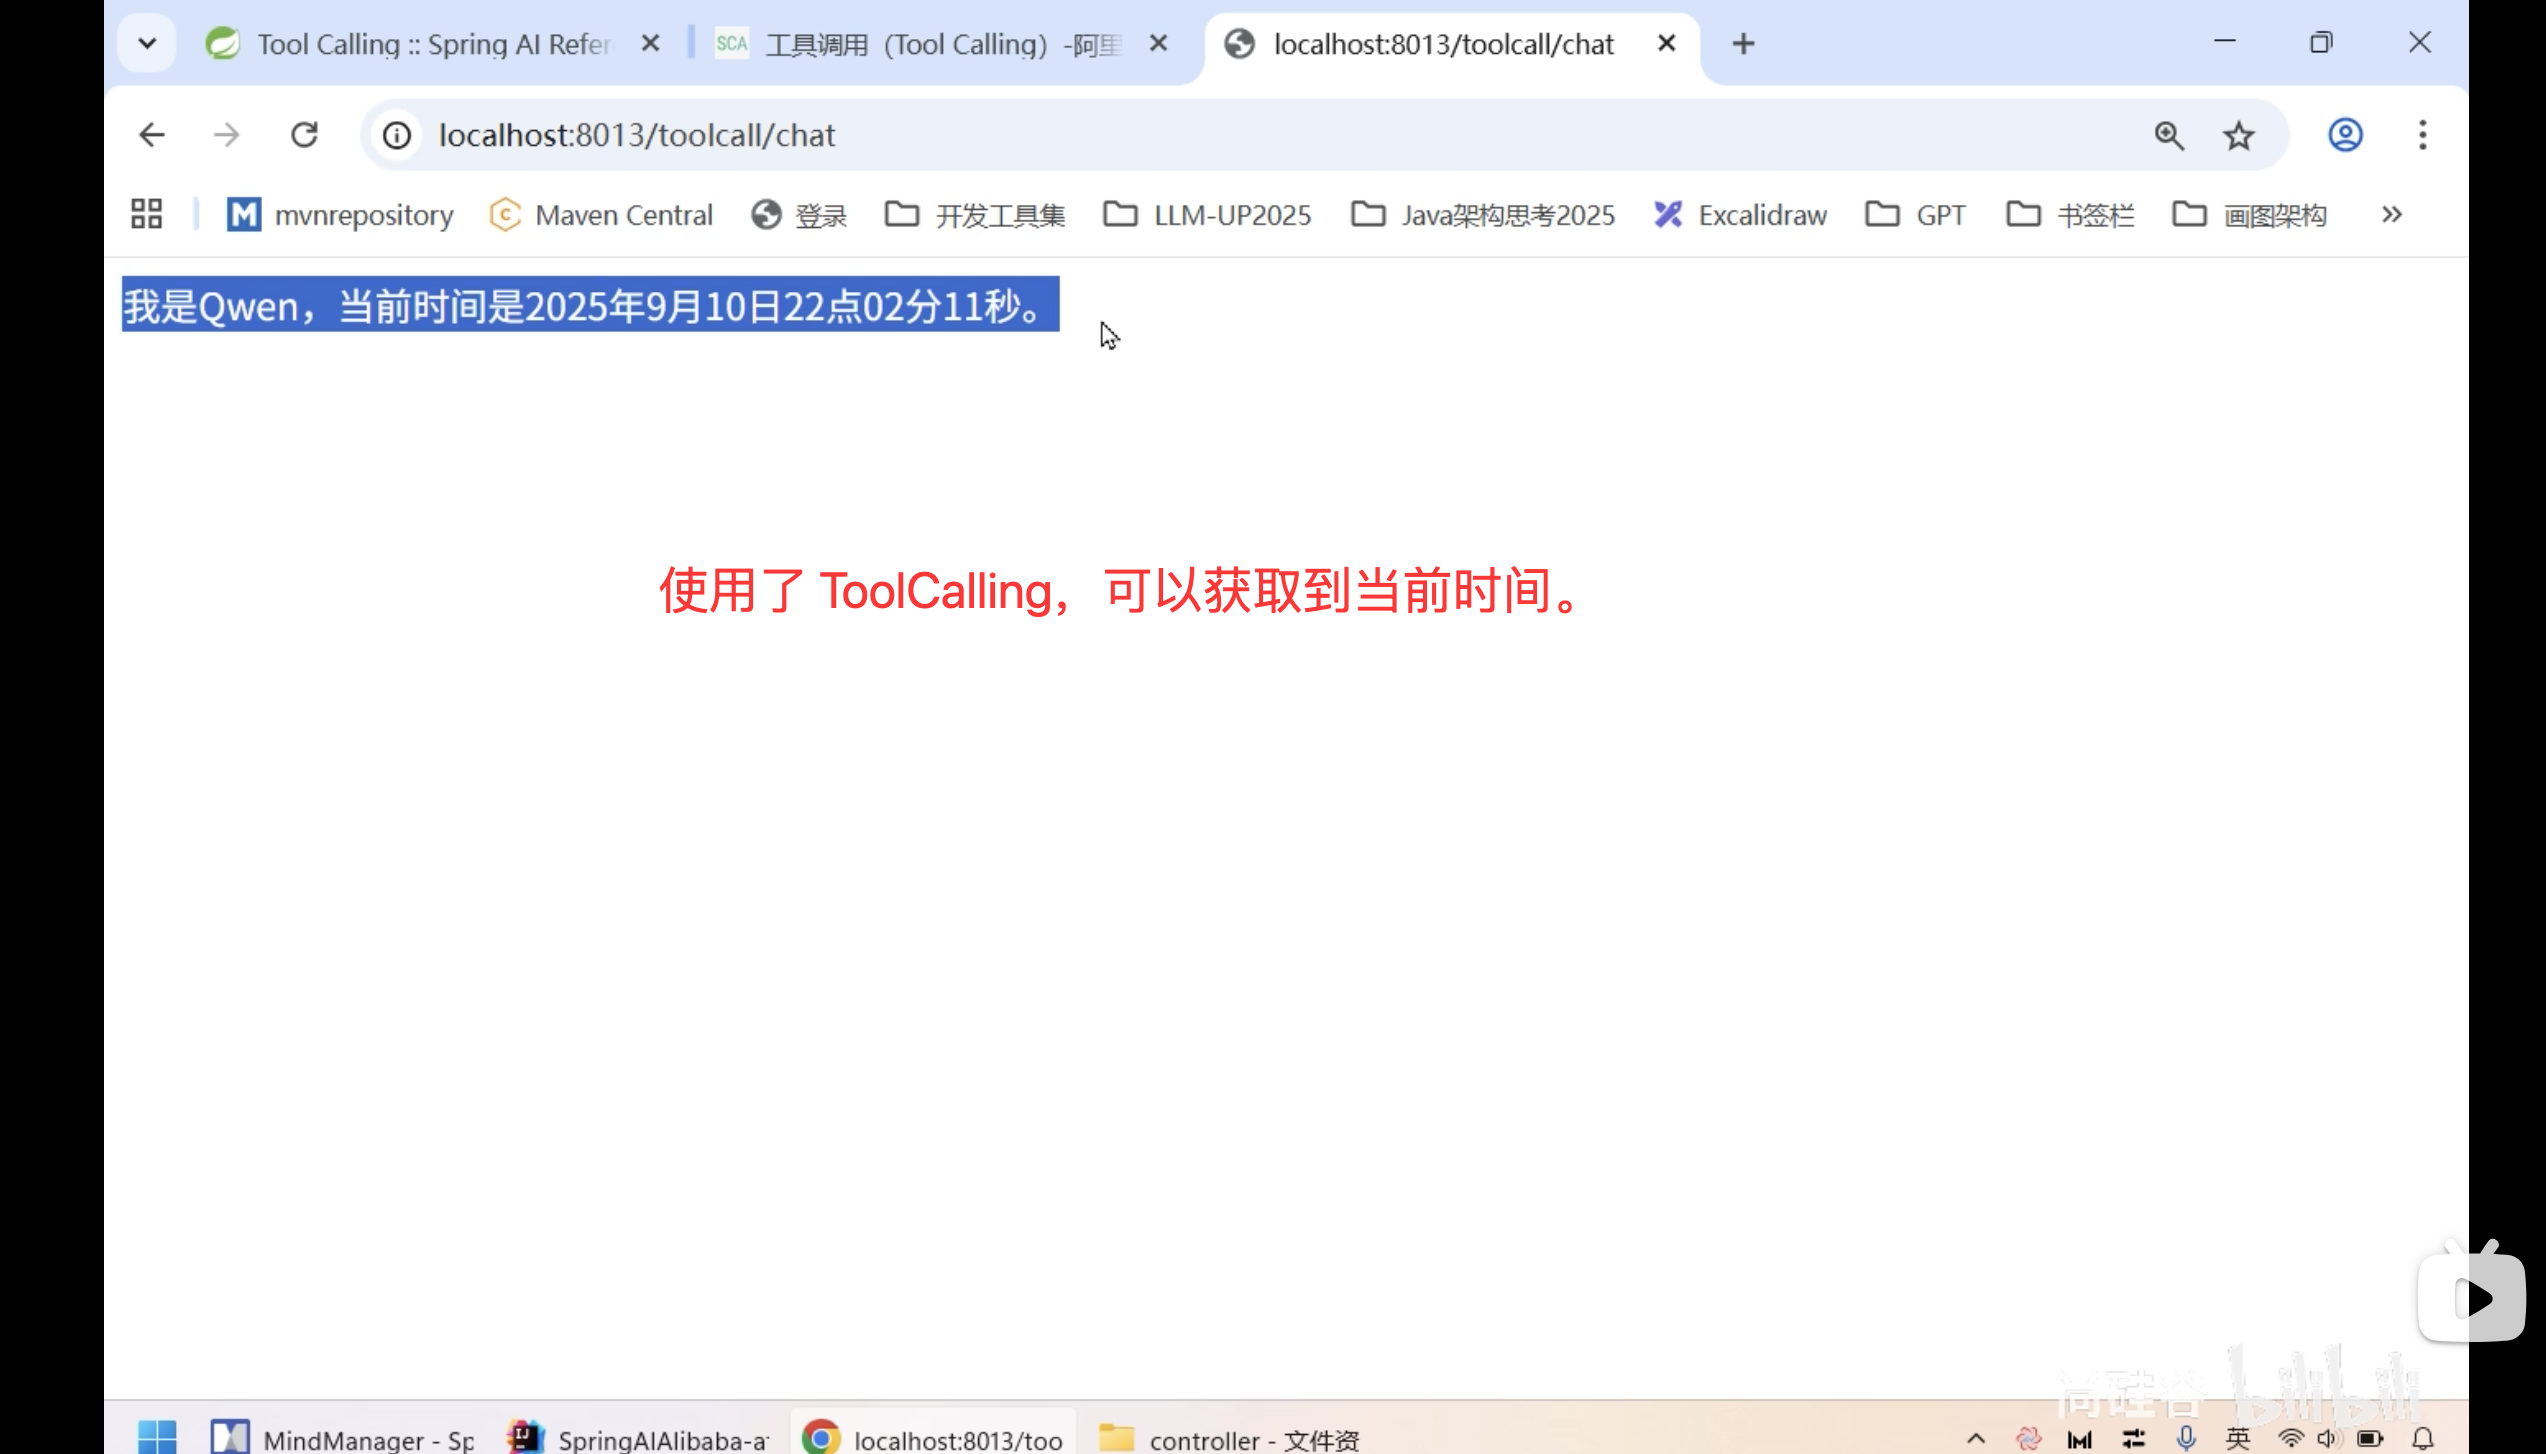Open the Maven Central bookmark

tap(601, 214)
